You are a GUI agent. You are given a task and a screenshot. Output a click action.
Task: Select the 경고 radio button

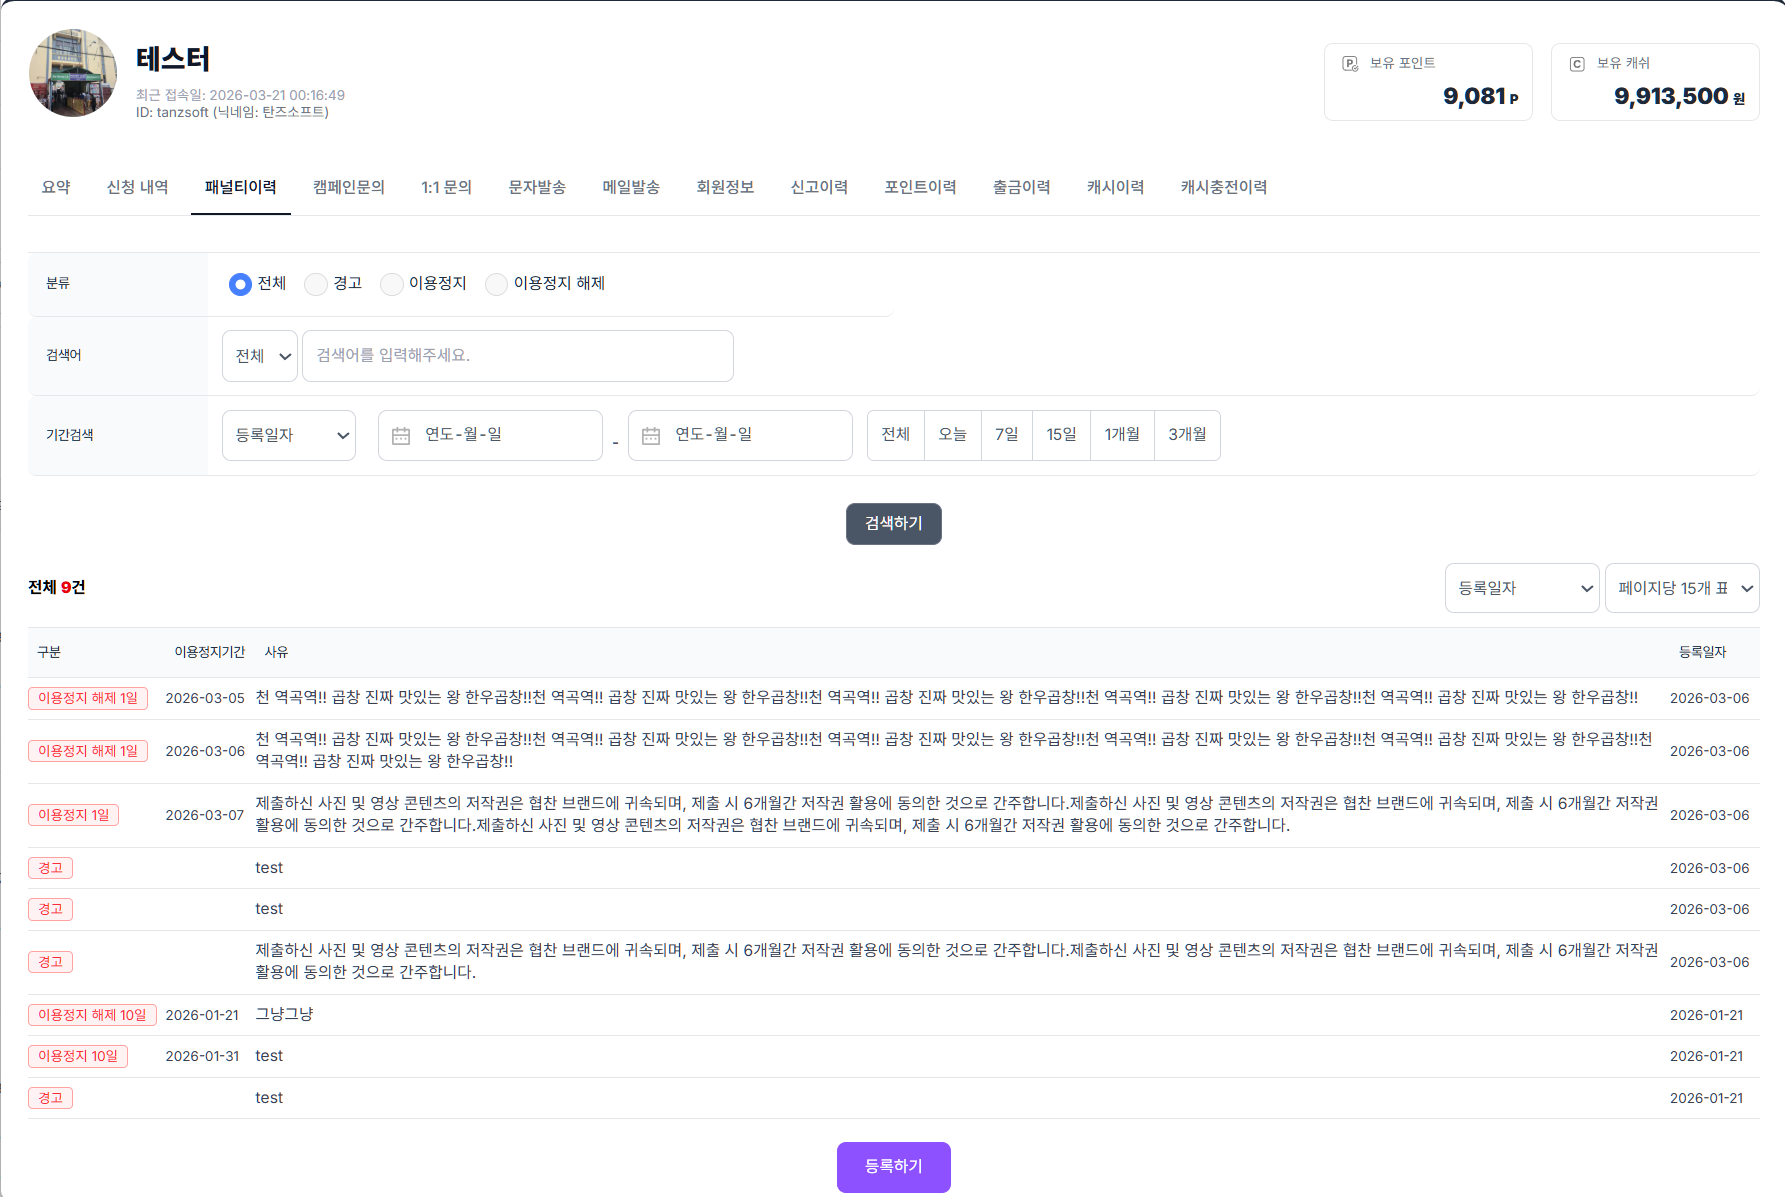(315, 284)
